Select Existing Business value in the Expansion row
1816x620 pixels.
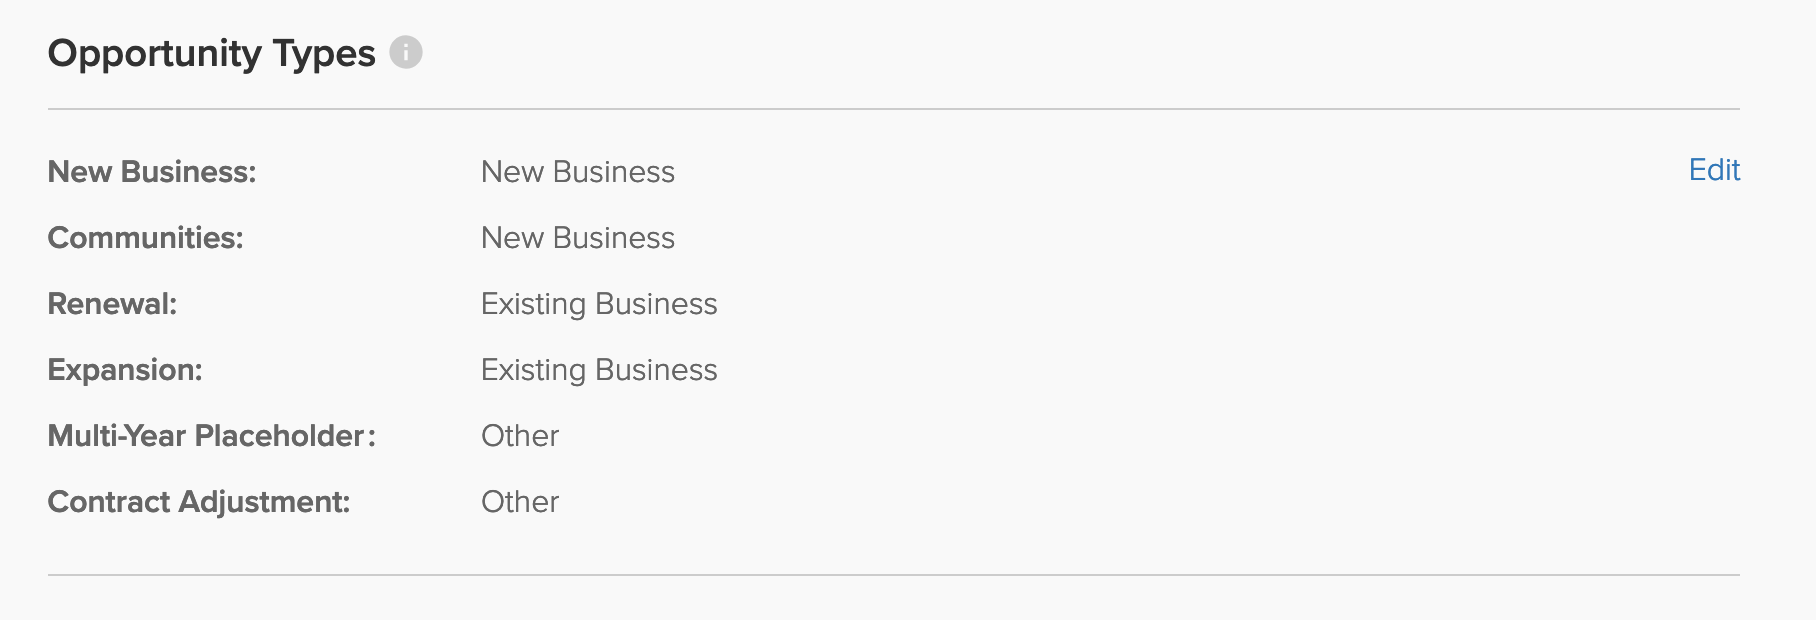[599, 370]
